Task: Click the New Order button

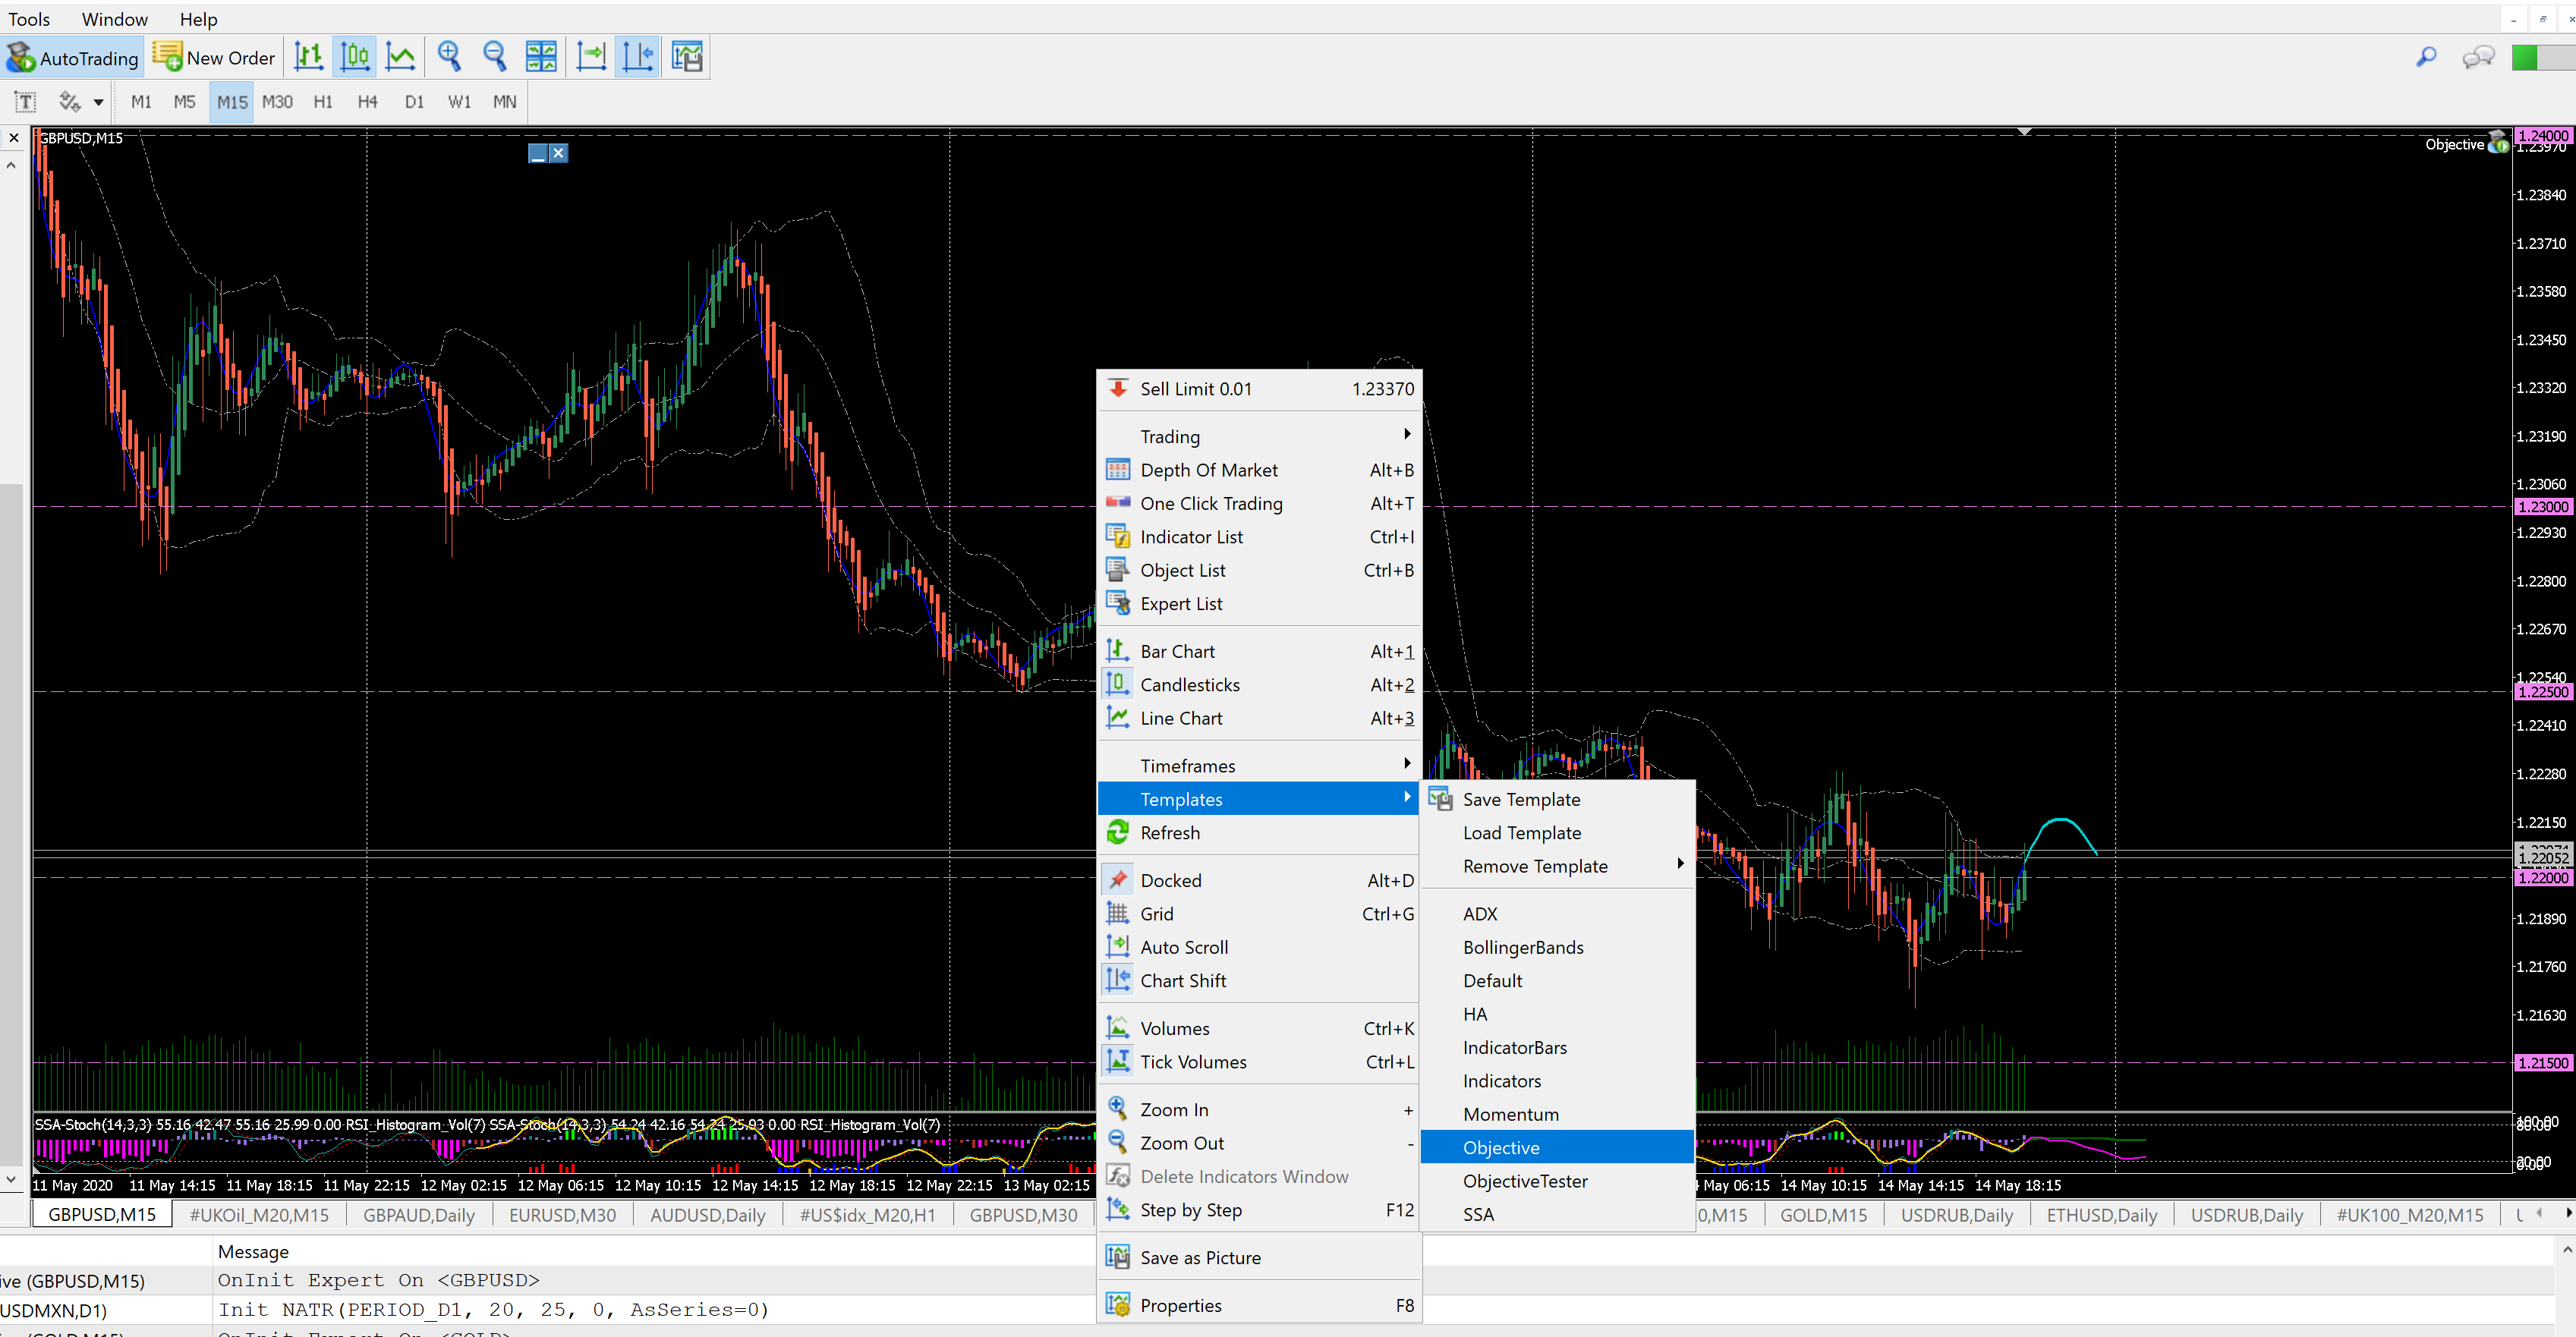Action: point(214,57)
